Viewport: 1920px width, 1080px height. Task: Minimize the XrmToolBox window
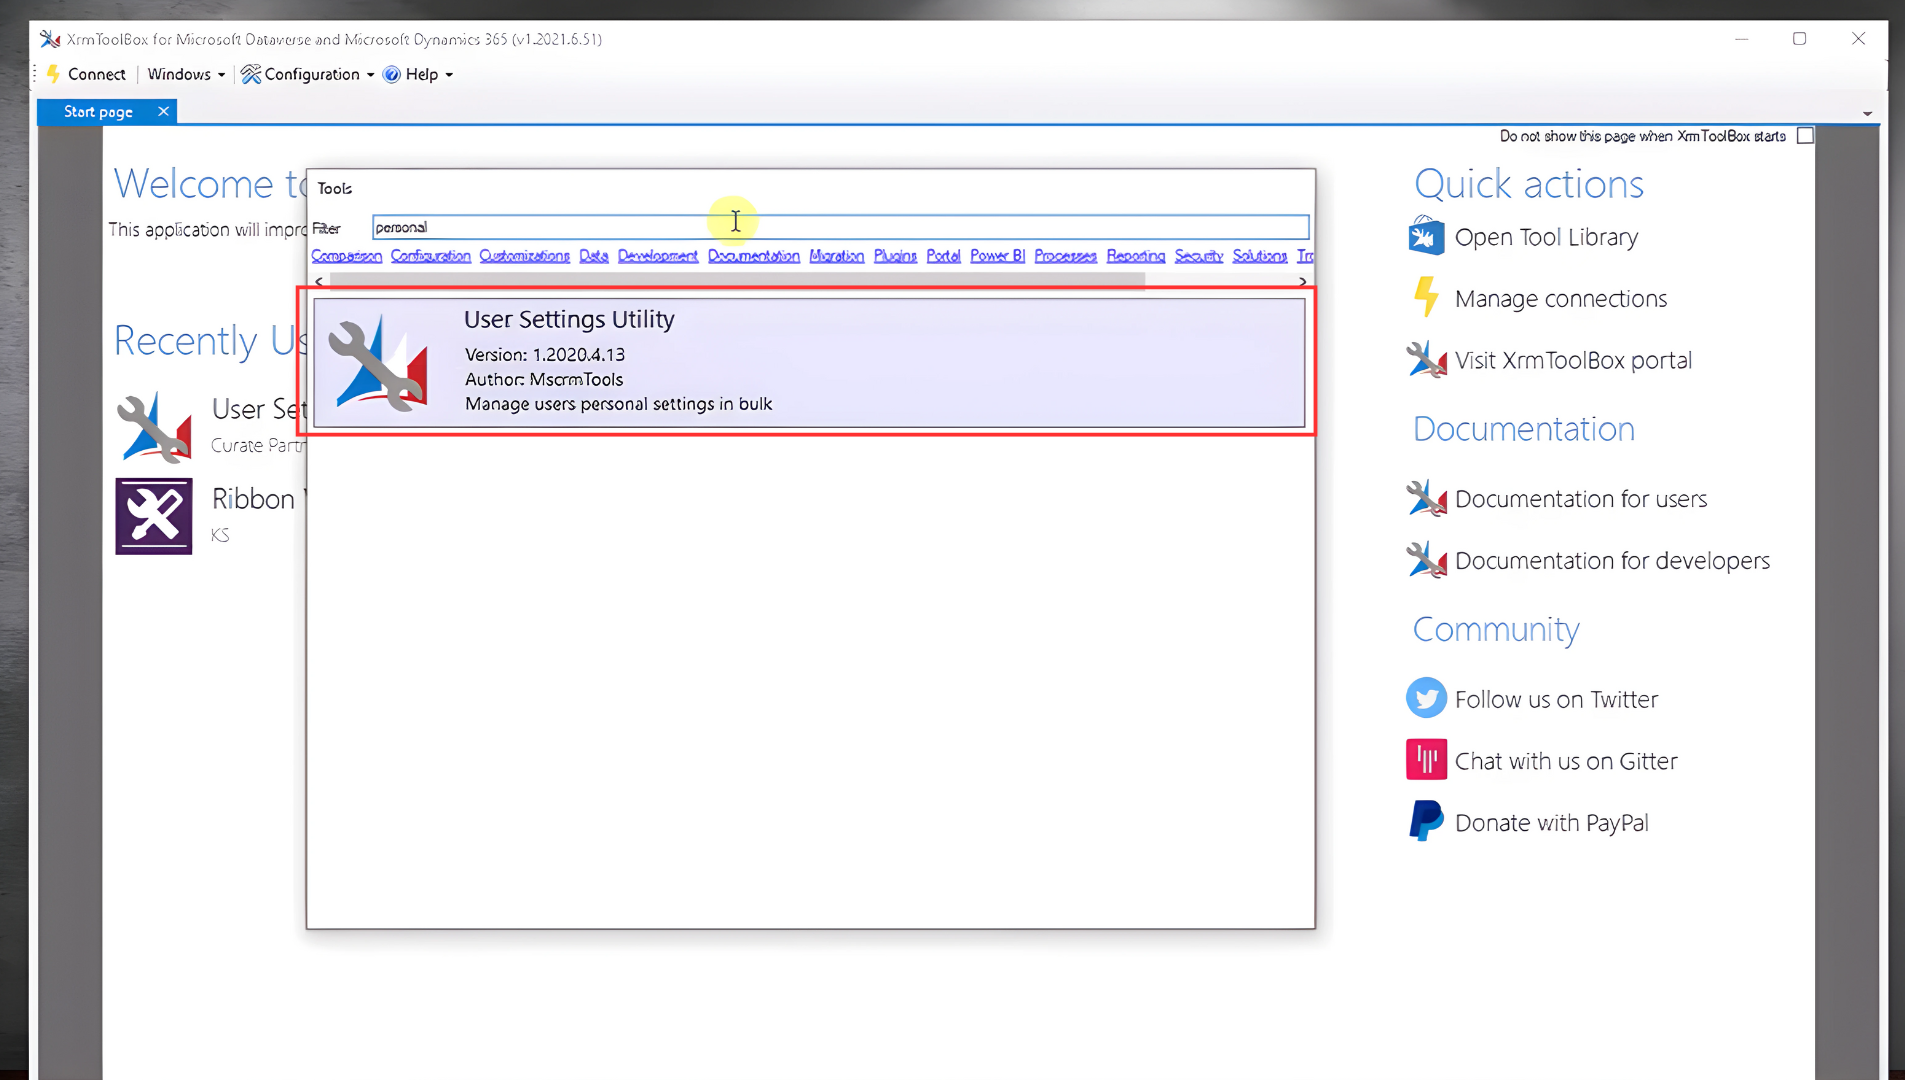(1741, 39)
